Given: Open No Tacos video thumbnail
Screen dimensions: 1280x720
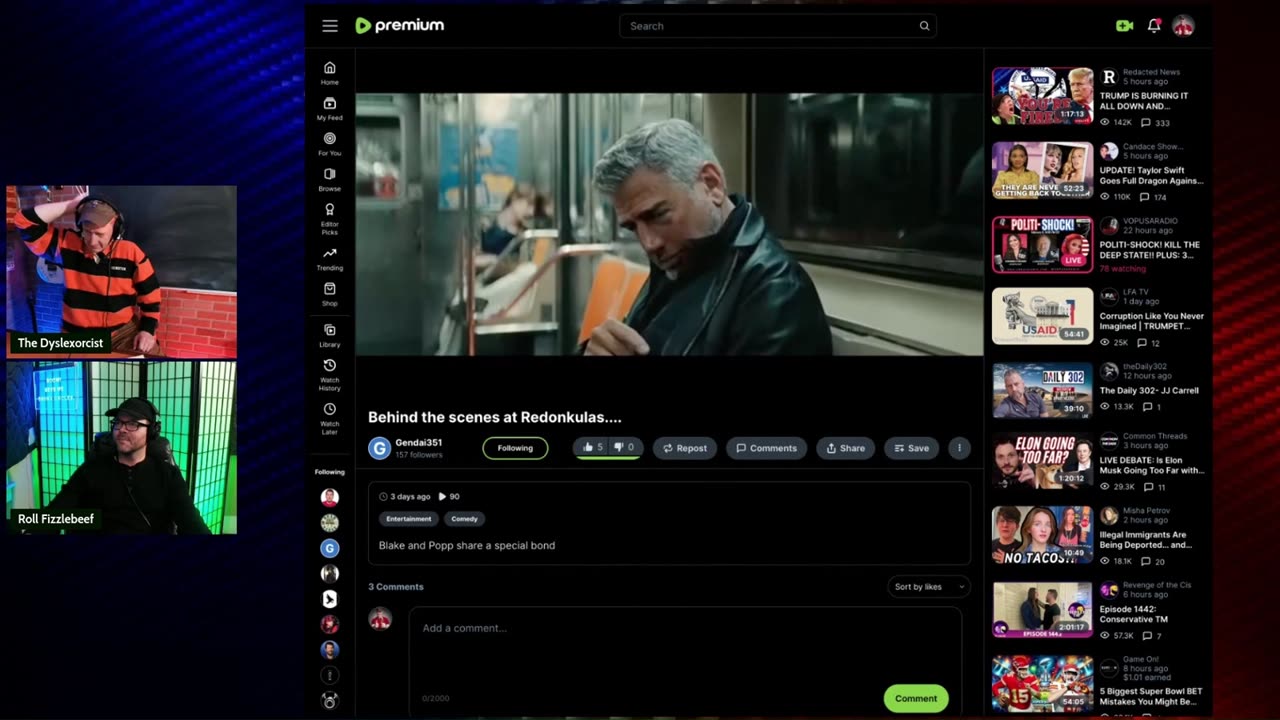Looking at the screenshot, I should tap(1042, 535).
